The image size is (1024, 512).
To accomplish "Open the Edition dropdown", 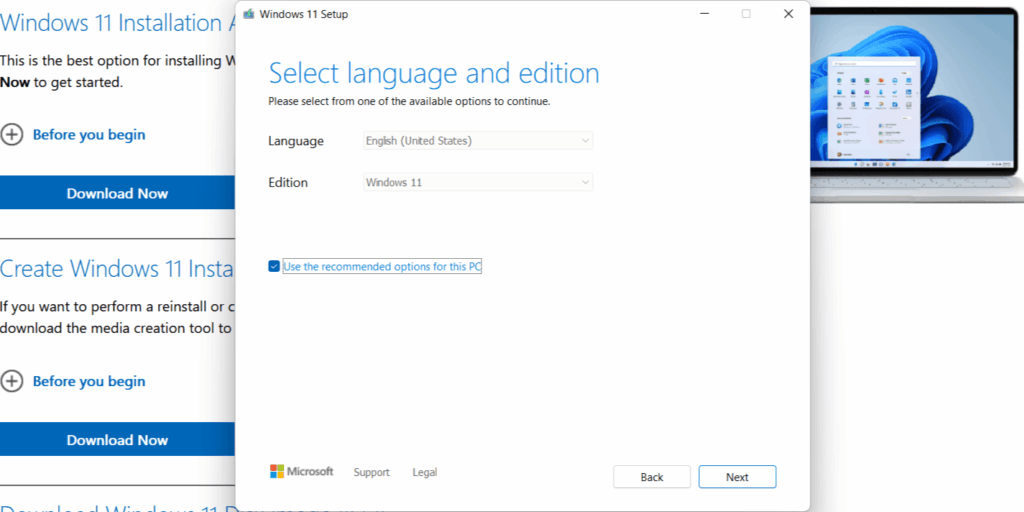I will pos(478,182).
